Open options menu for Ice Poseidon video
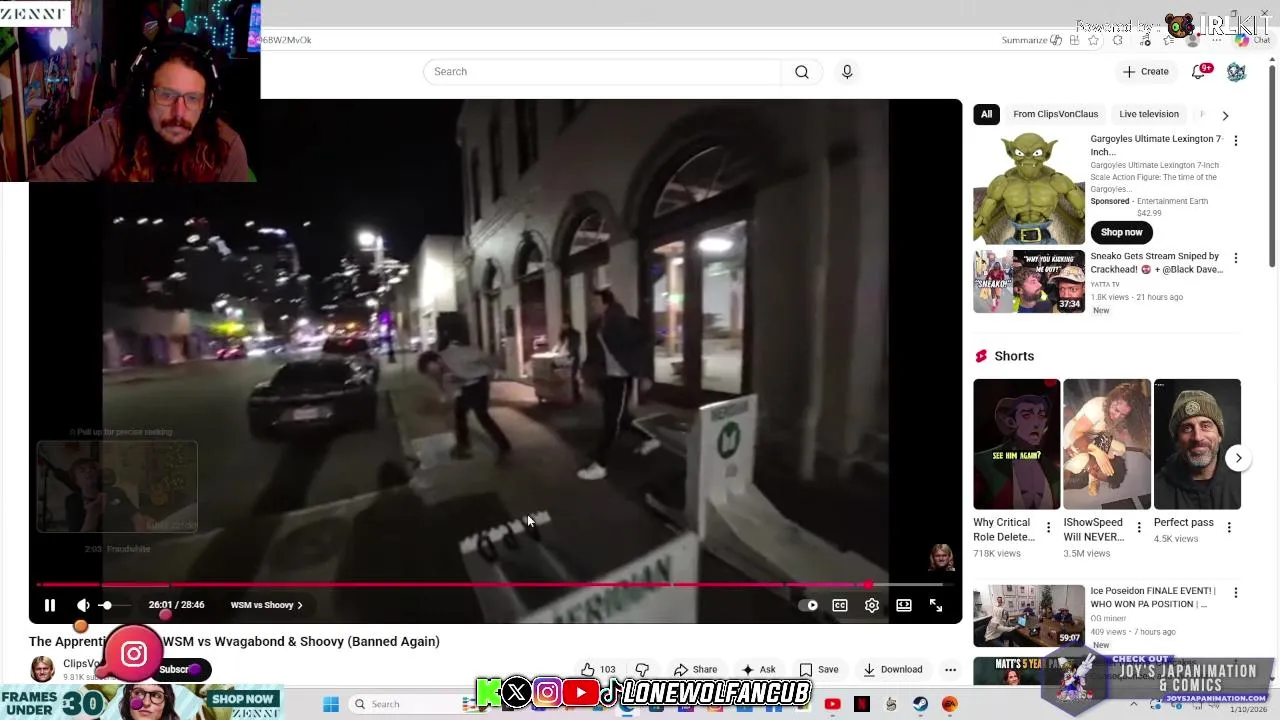The height and width of the screenshot is (720, 1280). (1236, 593)
